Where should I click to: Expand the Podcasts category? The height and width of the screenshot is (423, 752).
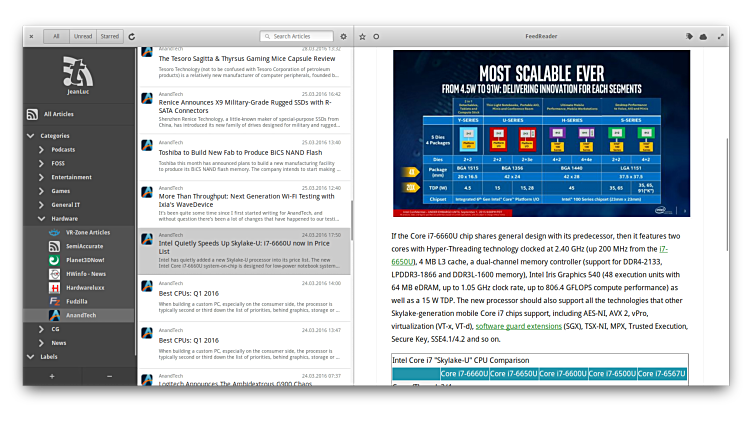coord(42,149)
